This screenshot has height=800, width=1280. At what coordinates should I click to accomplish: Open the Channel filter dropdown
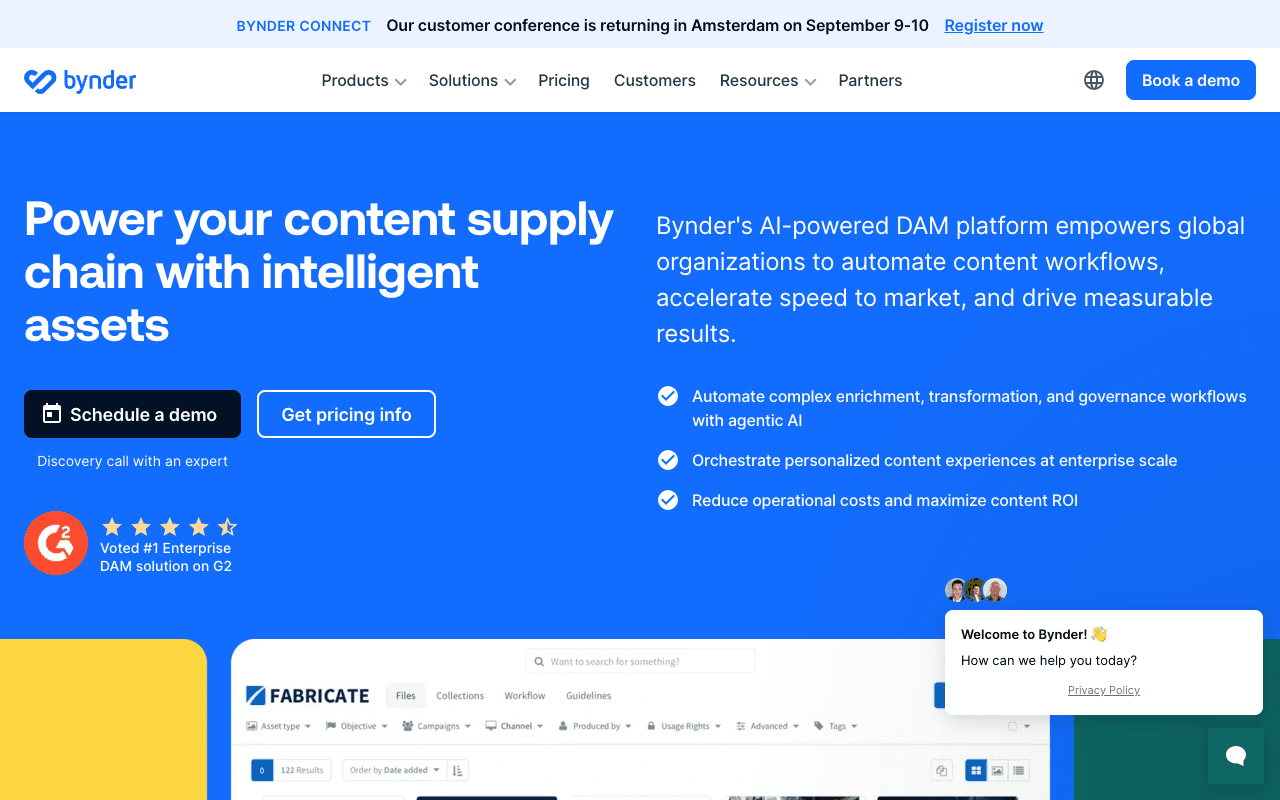pos(514,726)
